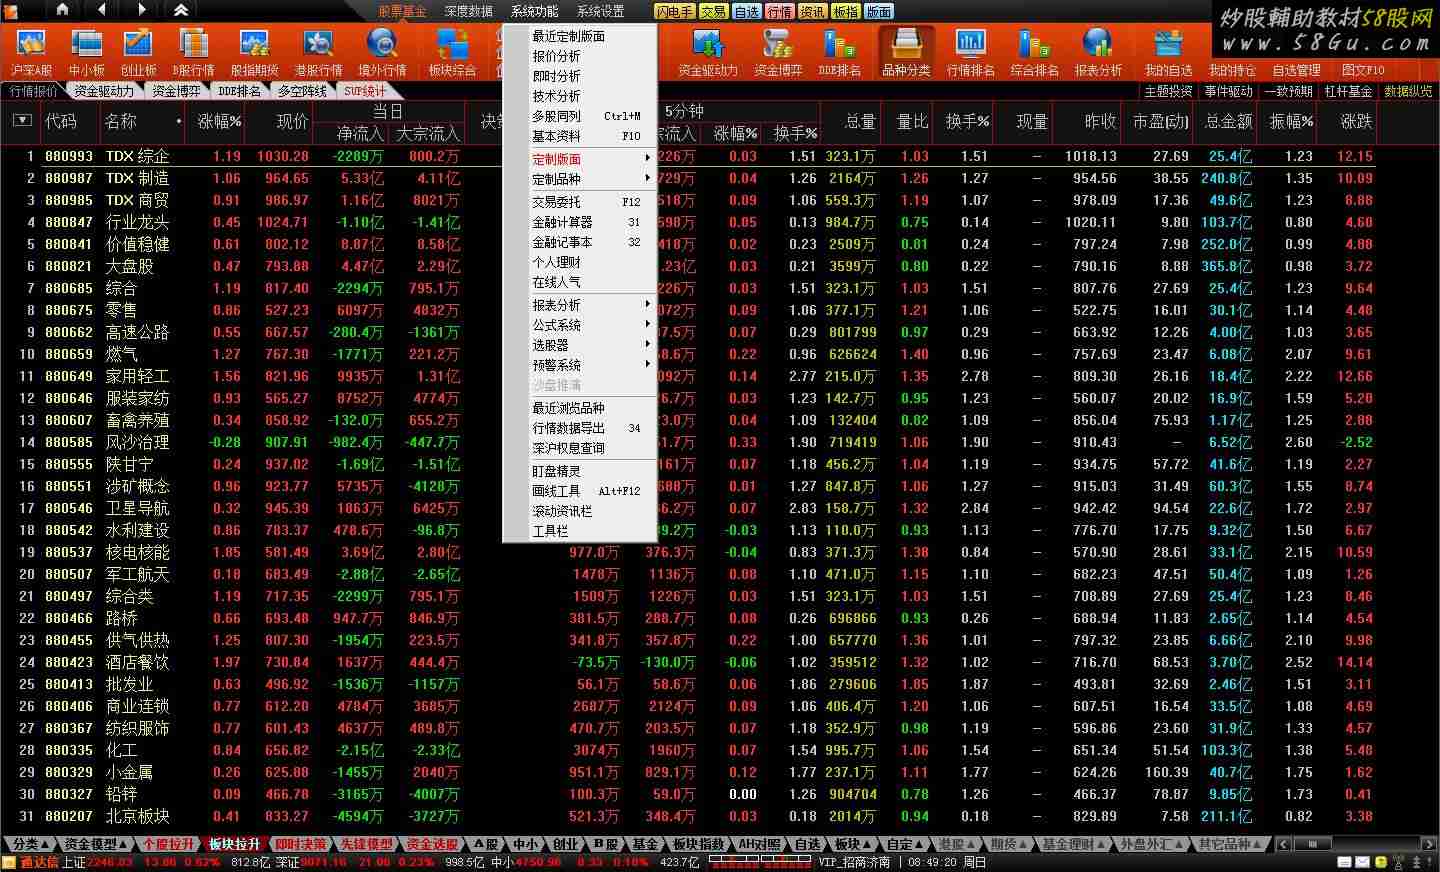Screen dimensions: 1440x872
Task: Open 行情排名 quote ranking icon
Action: point(970,52)
